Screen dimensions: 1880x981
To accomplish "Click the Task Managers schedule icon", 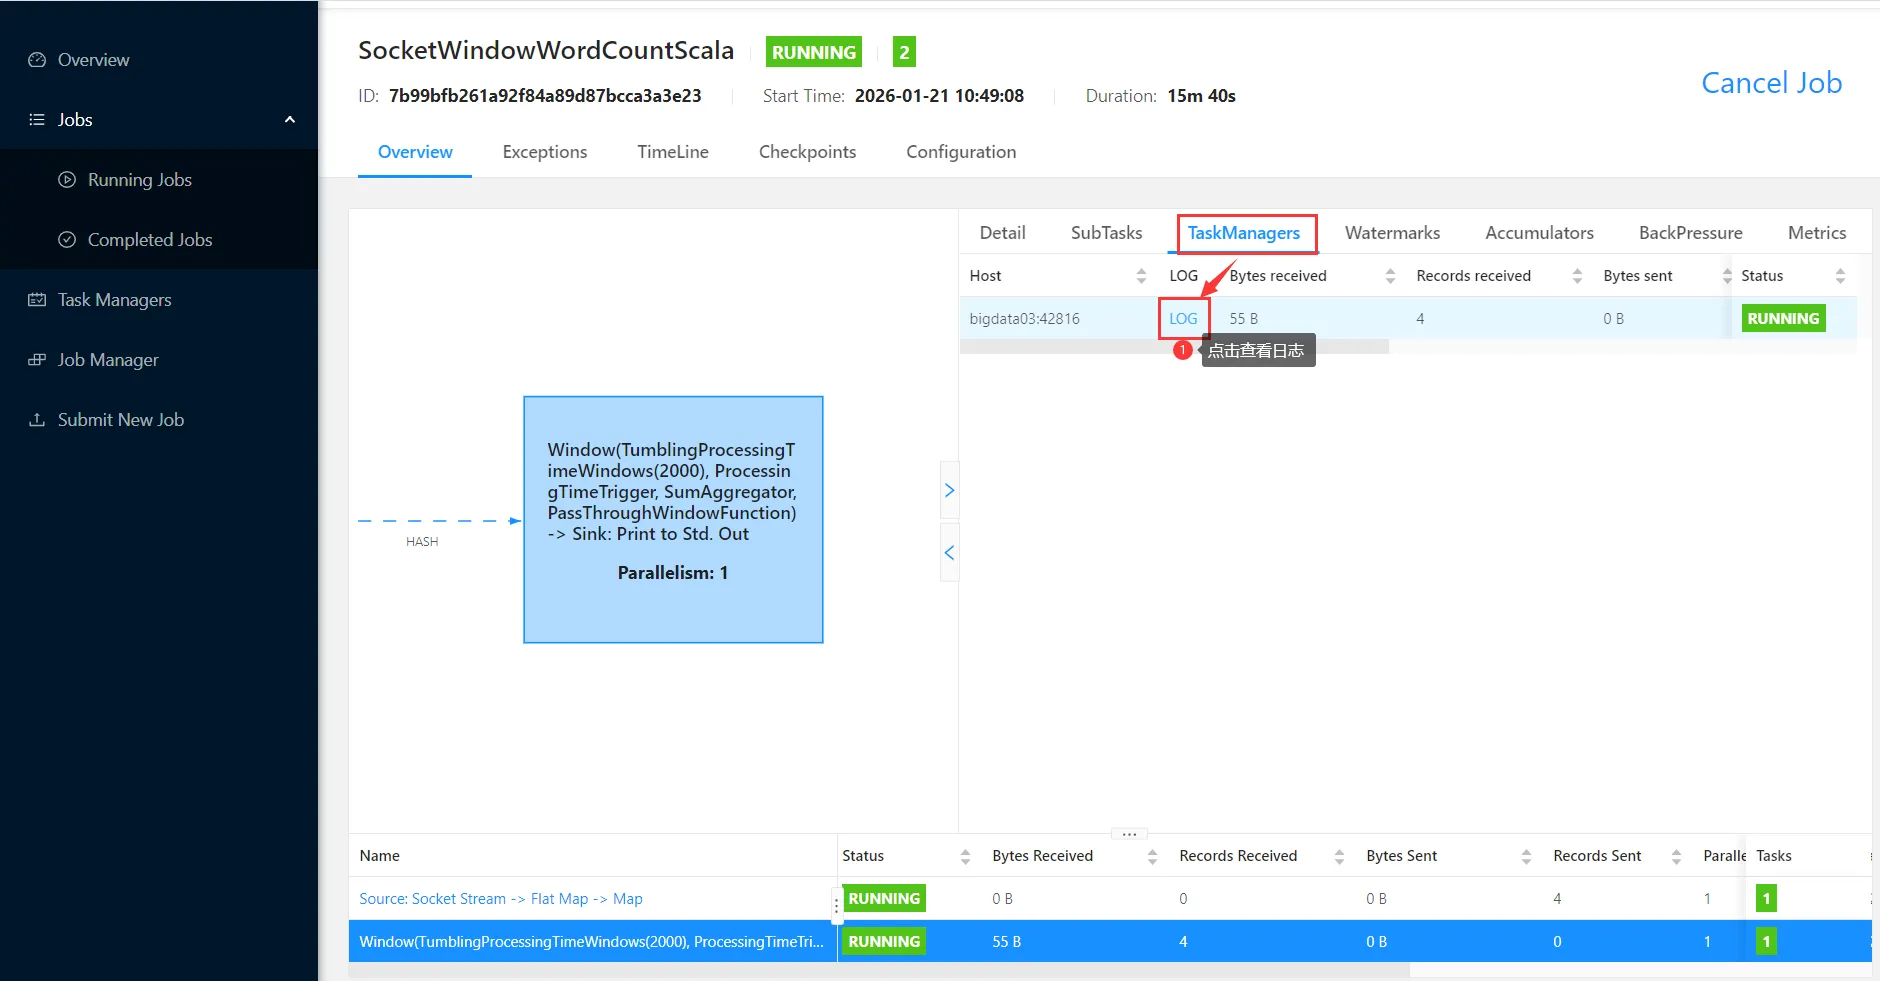I will click(x=37, y=300).
